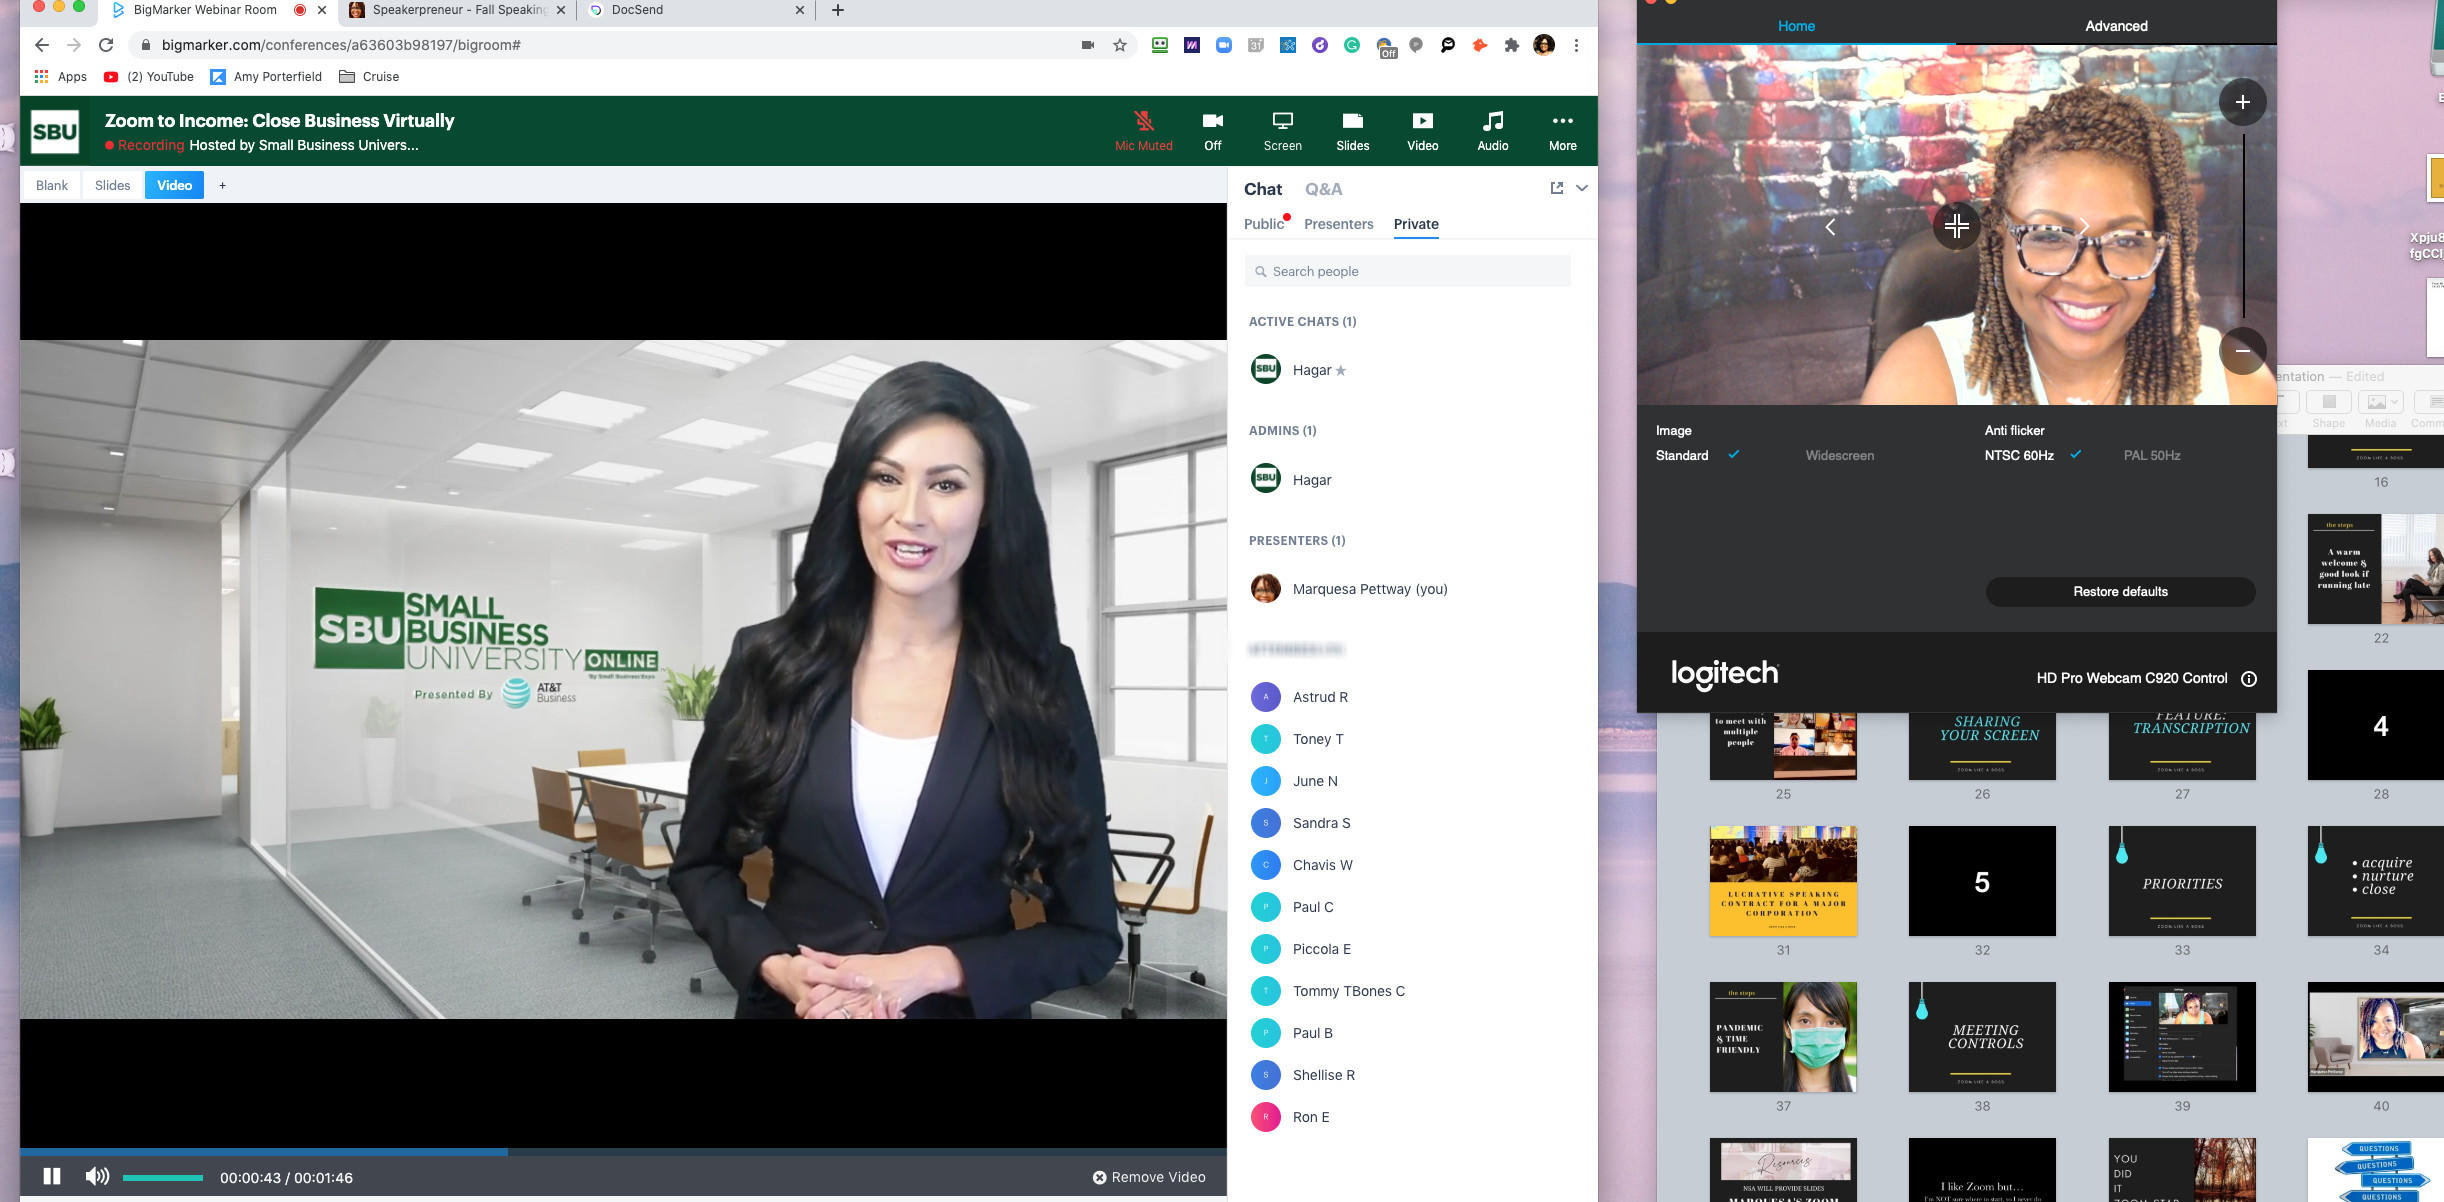Open the Q&A panel
The width and height of the screenshot is (2444, 1202).
click(x=1323, y=189)
